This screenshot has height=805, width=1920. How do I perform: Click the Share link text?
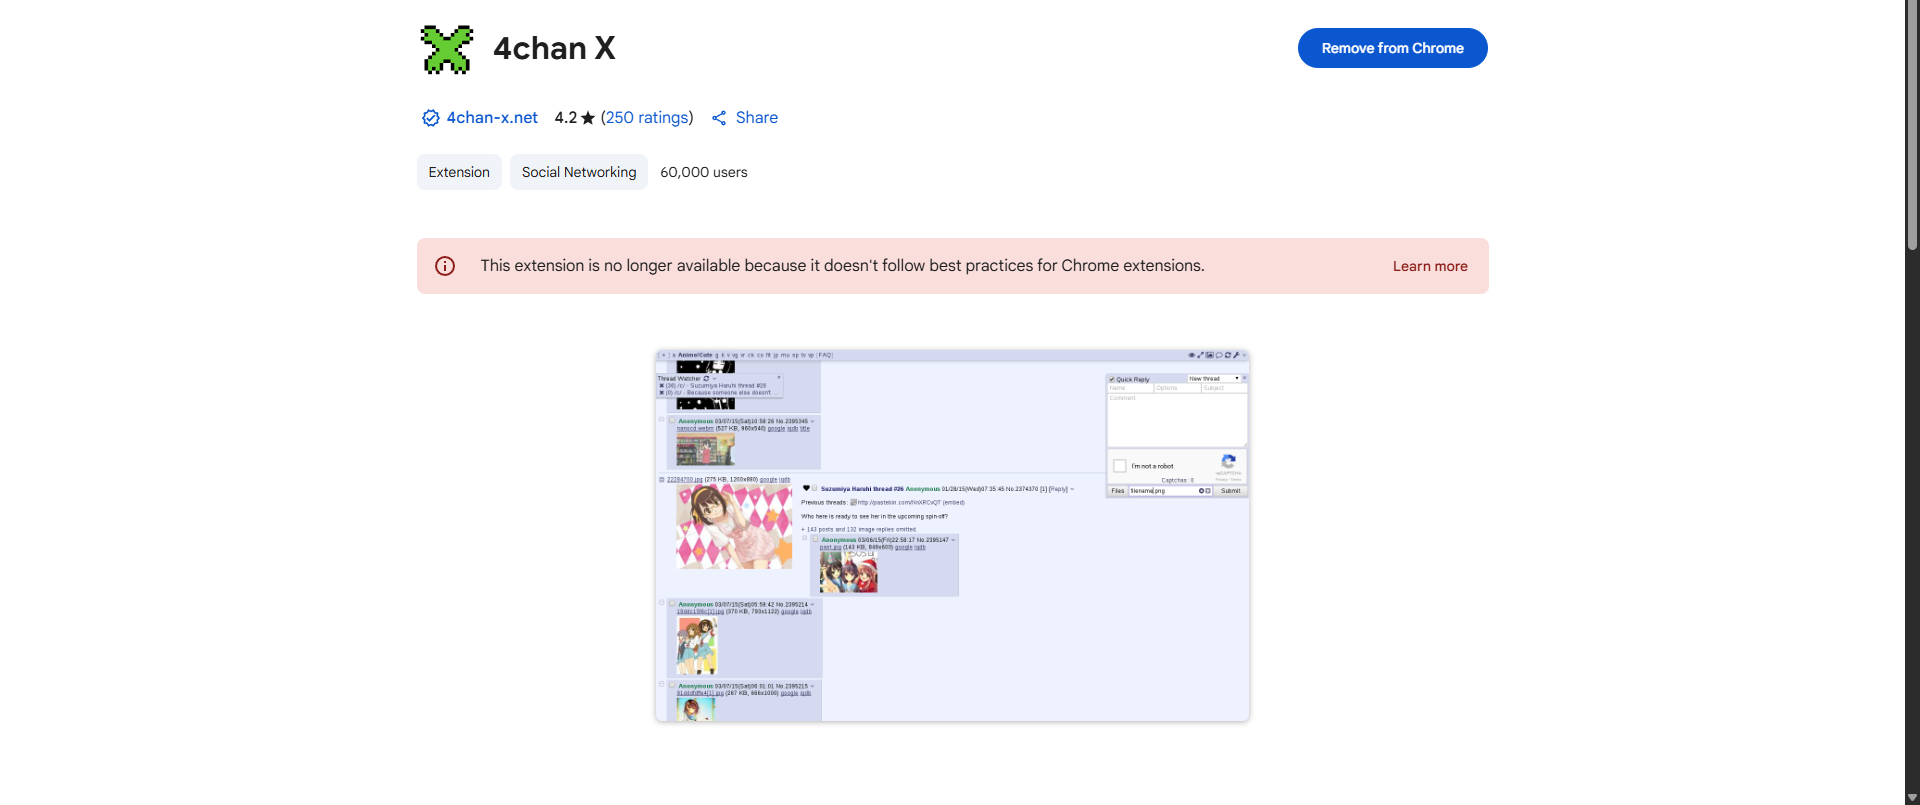pos(757,118)
